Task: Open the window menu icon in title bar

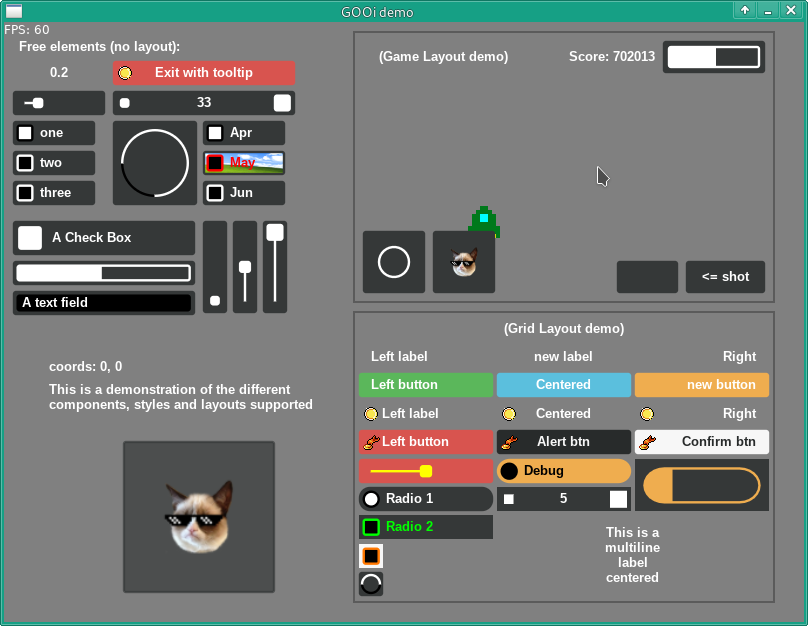Action: (14, 11)
